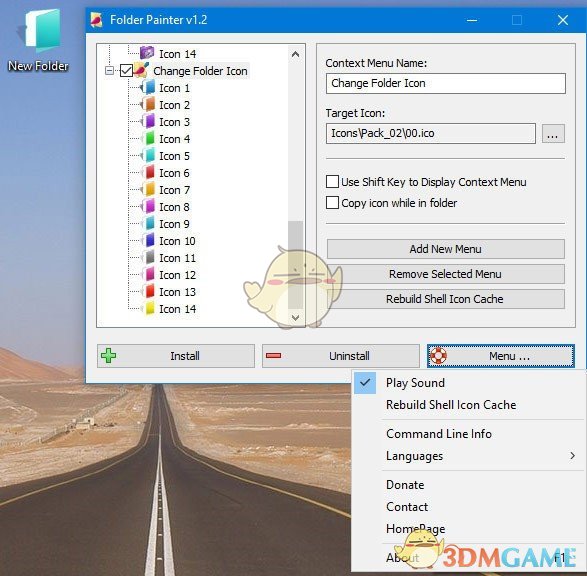The width and height of the screenshot is (587, 576).
Task: Click the red folder icon of Icon 6
Action: [149, 173]
